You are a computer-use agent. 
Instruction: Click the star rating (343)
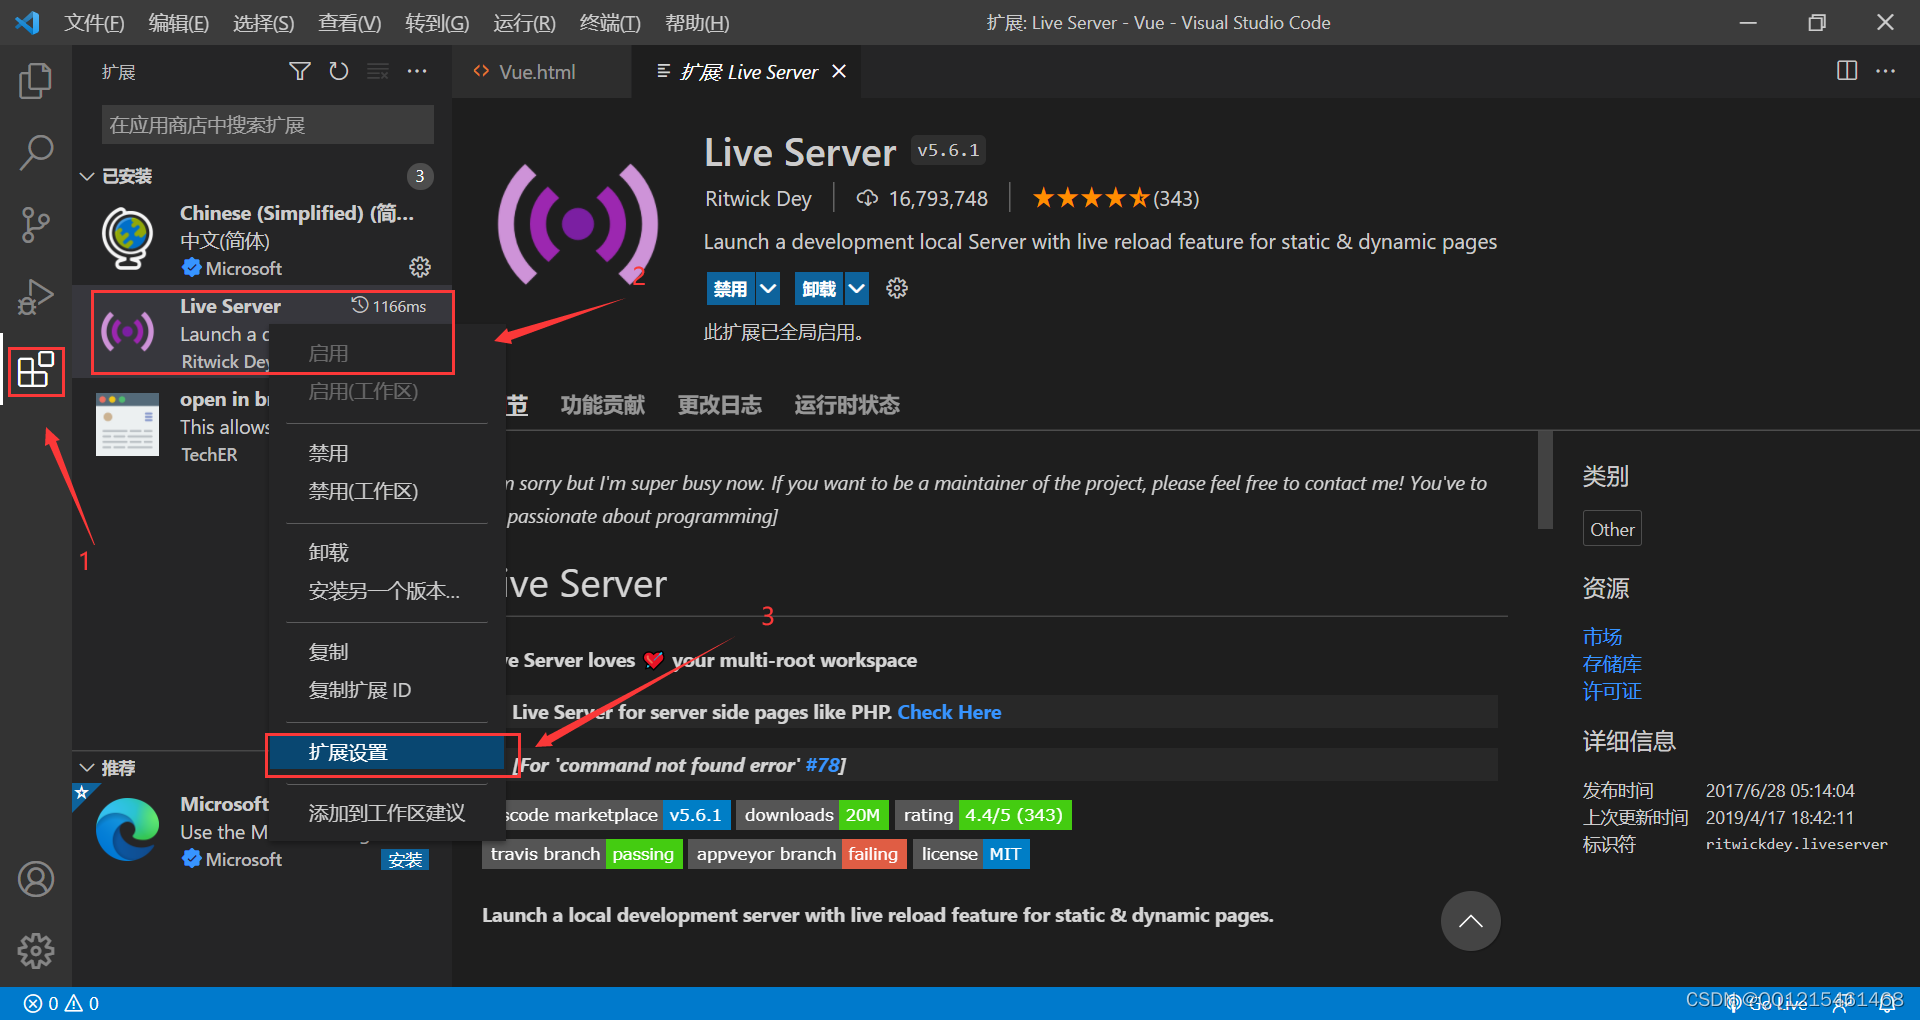point(1115,198)
